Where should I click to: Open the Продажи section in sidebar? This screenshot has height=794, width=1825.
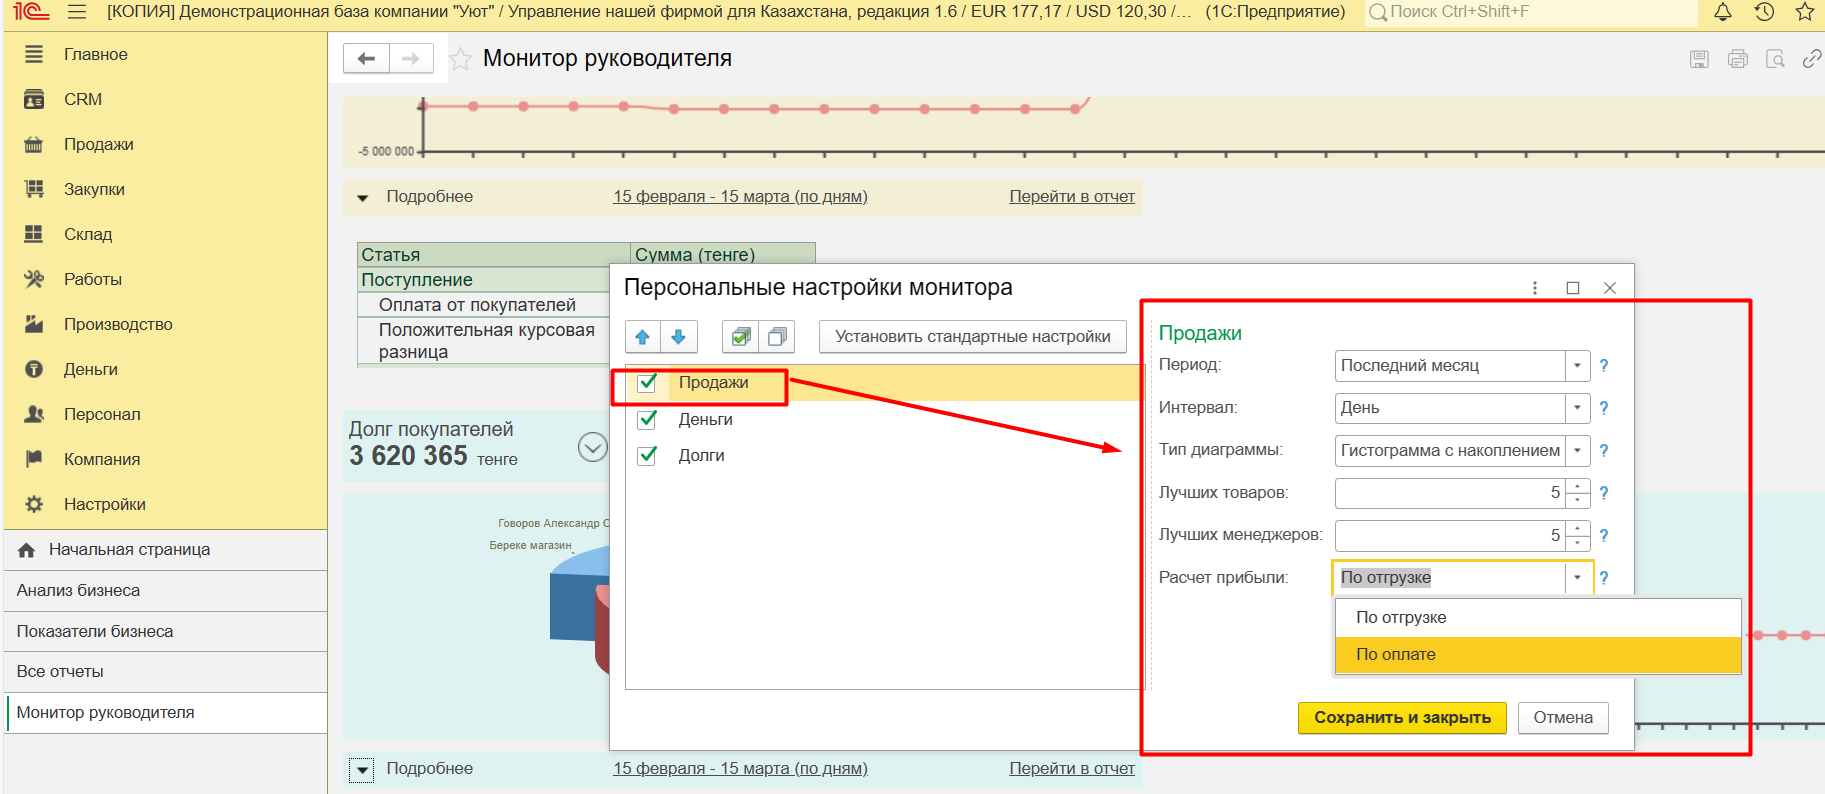[98, 144]
